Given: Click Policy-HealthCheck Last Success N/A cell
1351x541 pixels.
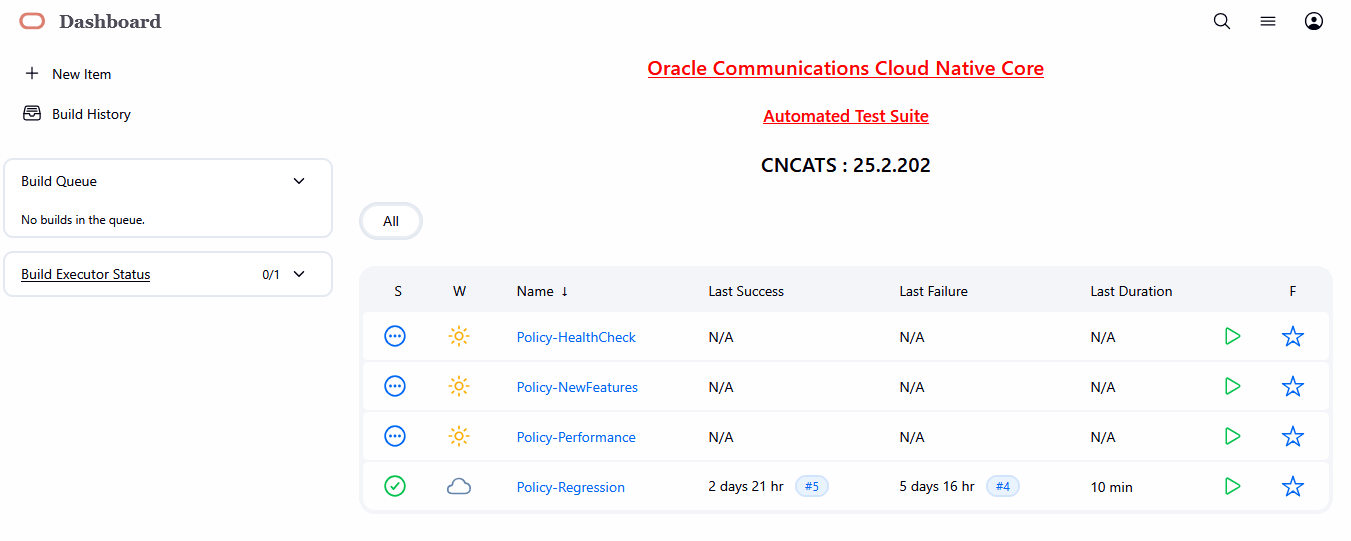Looking at the screenshot, I should 721,337.
